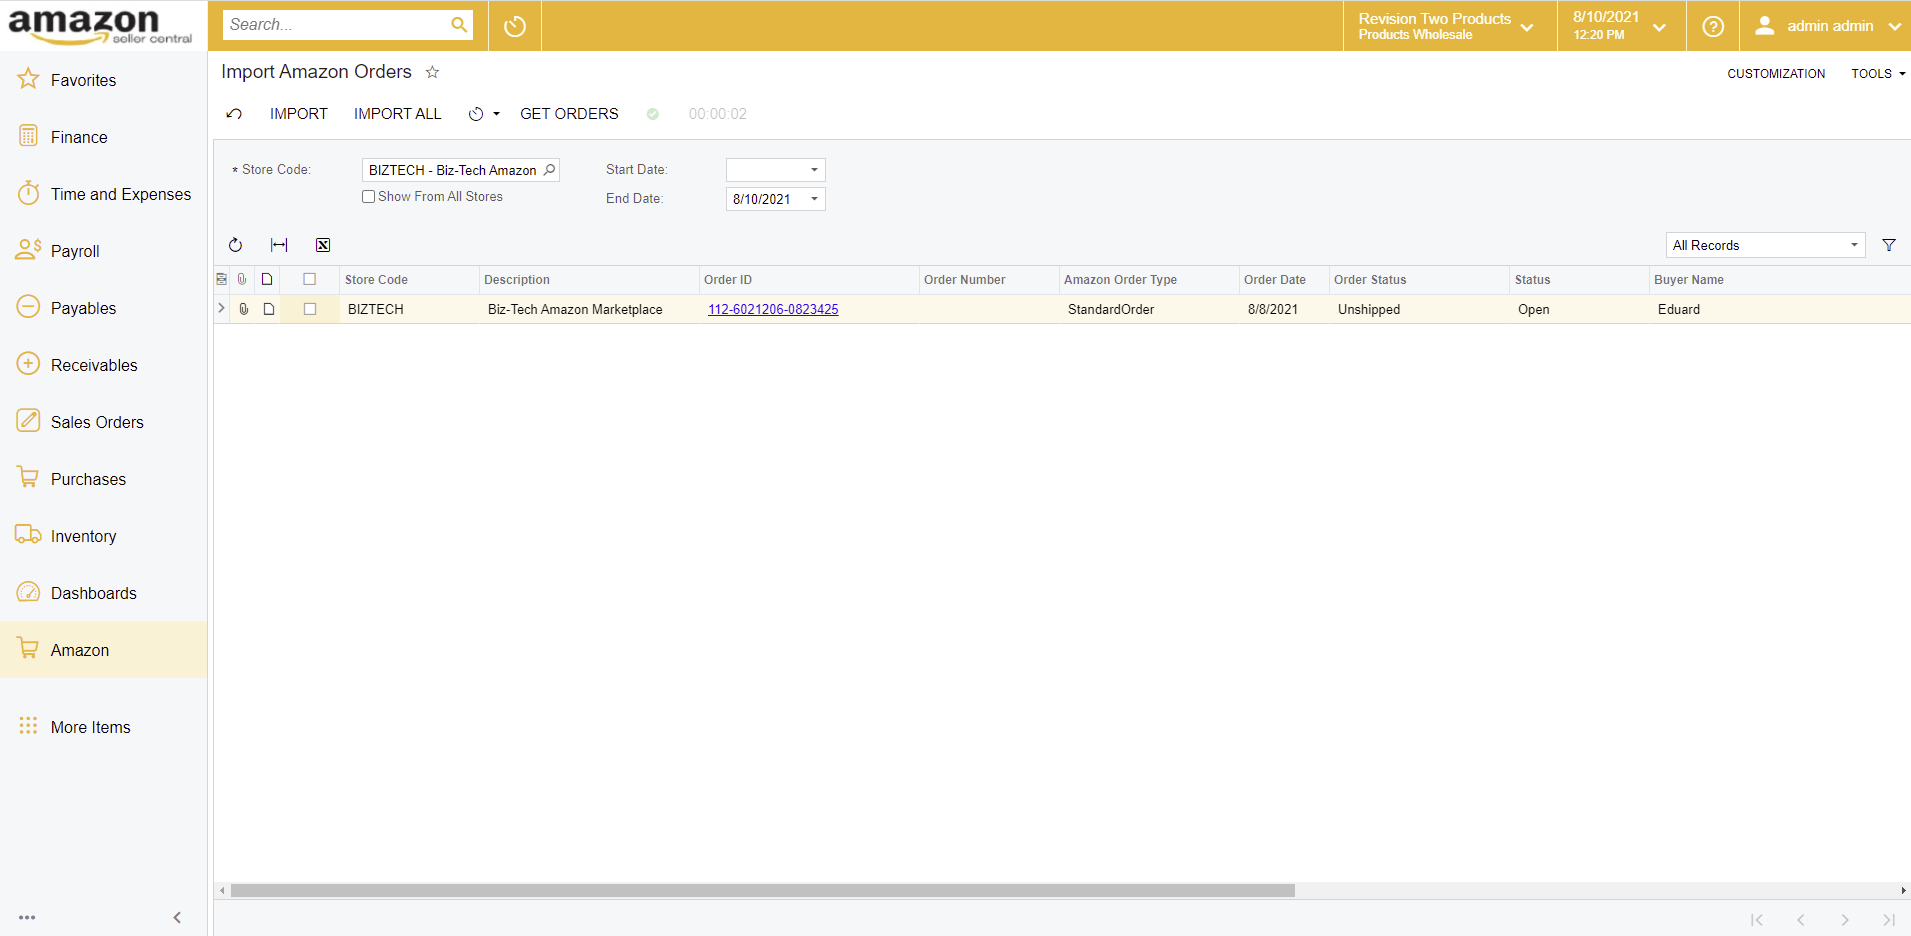Click the sidebar ellipsis options icon
Image resolution: width=1911 pixels, height=936 pixels.
click(x=27, y=917)
